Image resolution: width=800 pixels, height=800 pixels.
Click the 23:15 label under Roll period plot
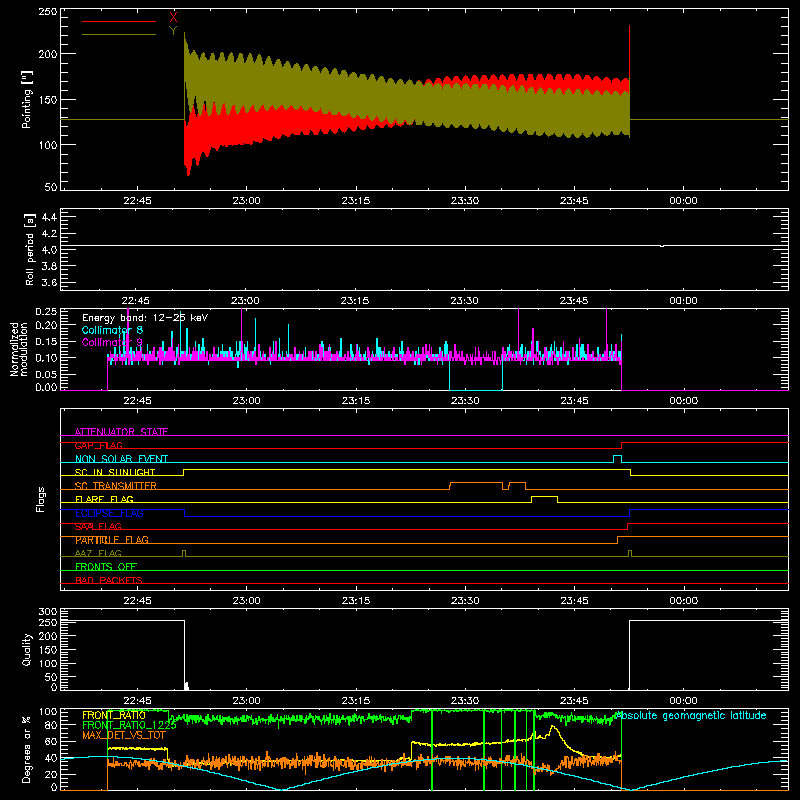(x=355, y=301)
